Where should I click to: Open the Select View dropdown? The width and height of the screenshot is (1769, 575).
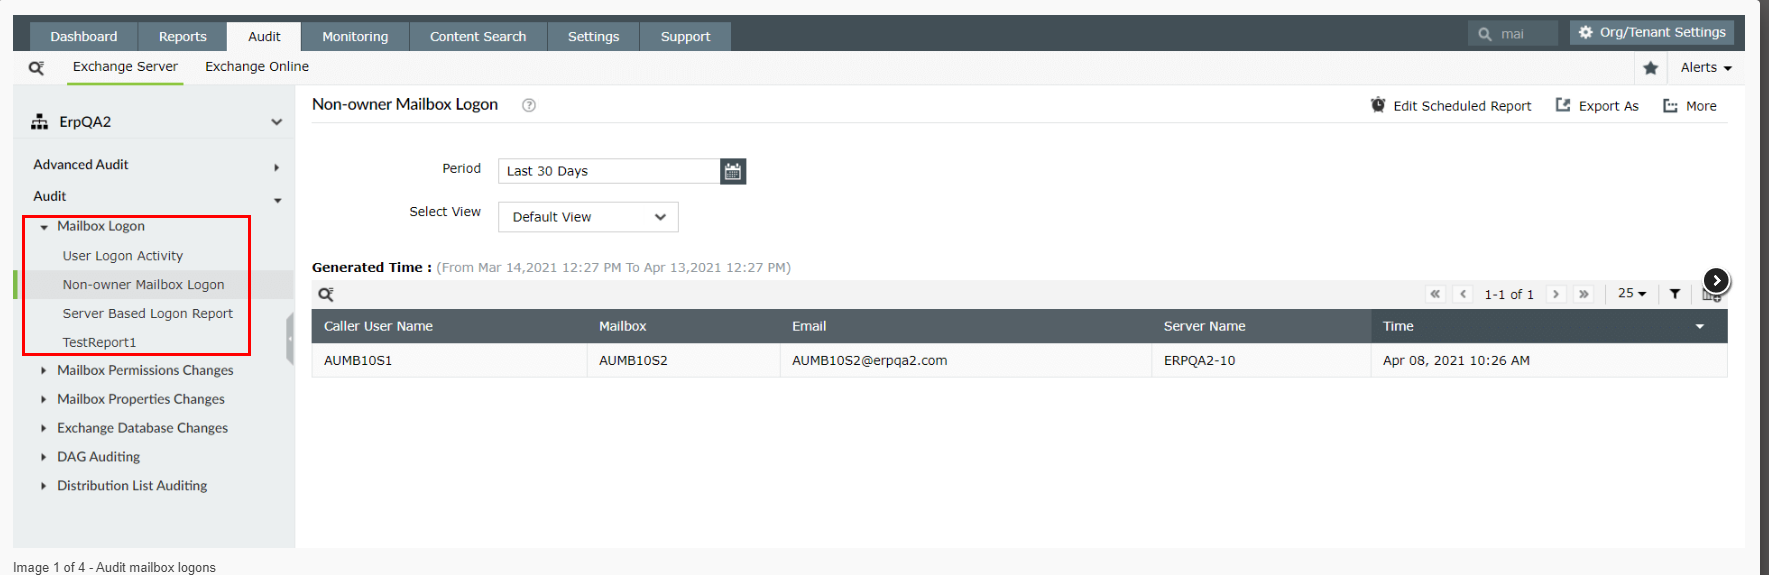tap(588, 217)
